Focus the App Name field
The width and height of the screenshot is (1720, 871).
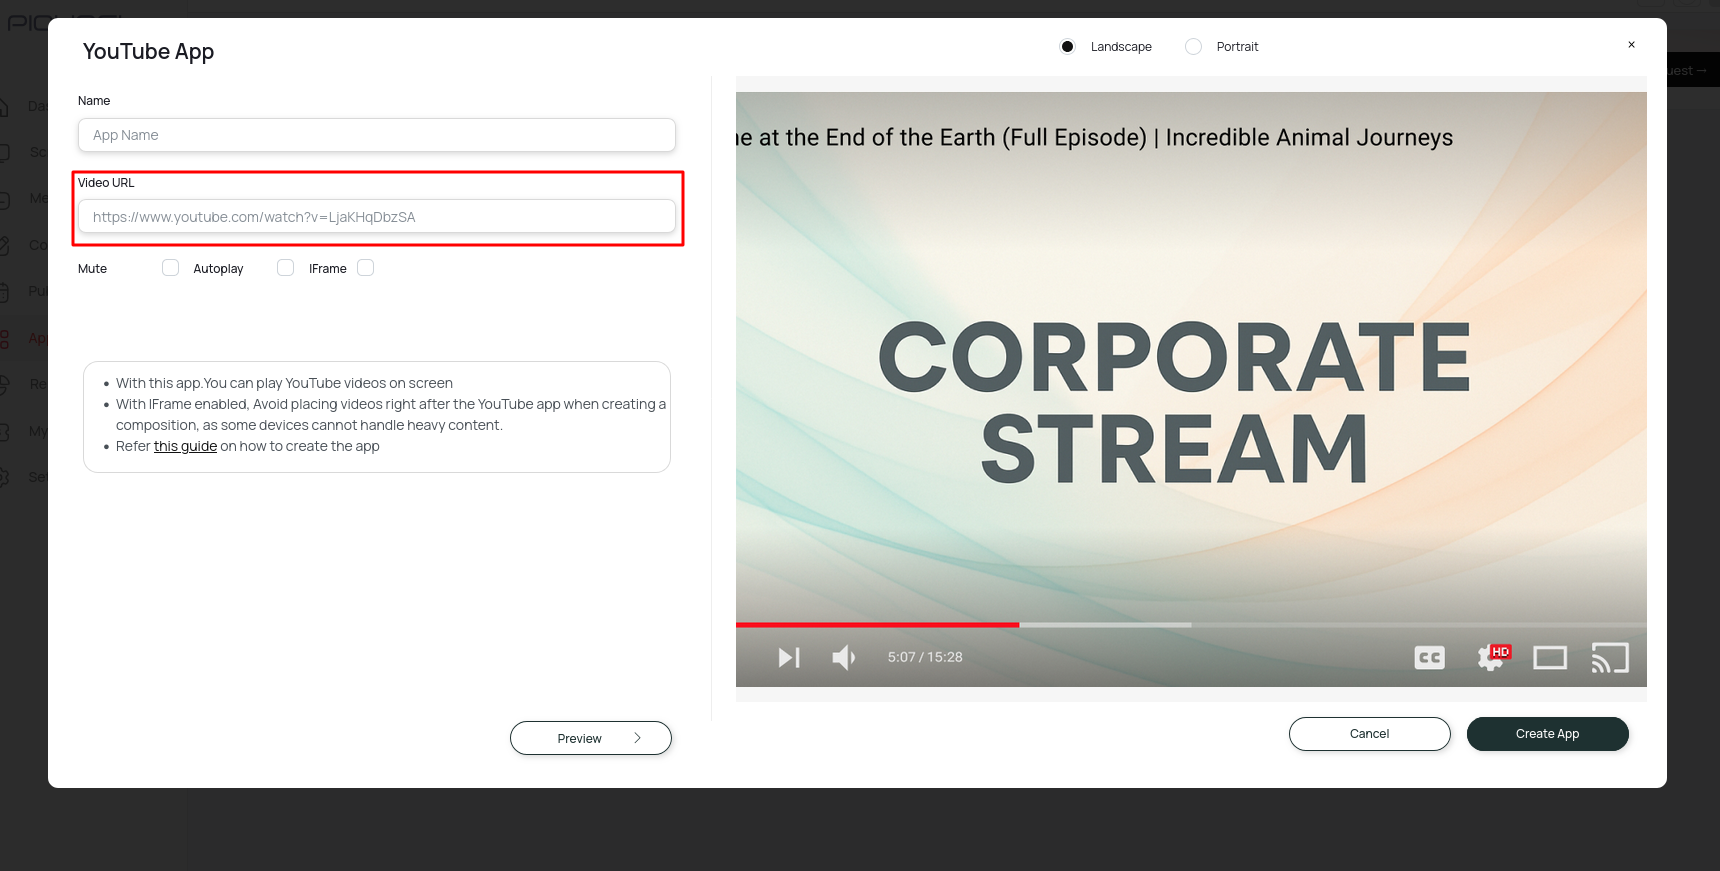click(x=377, y=135)
